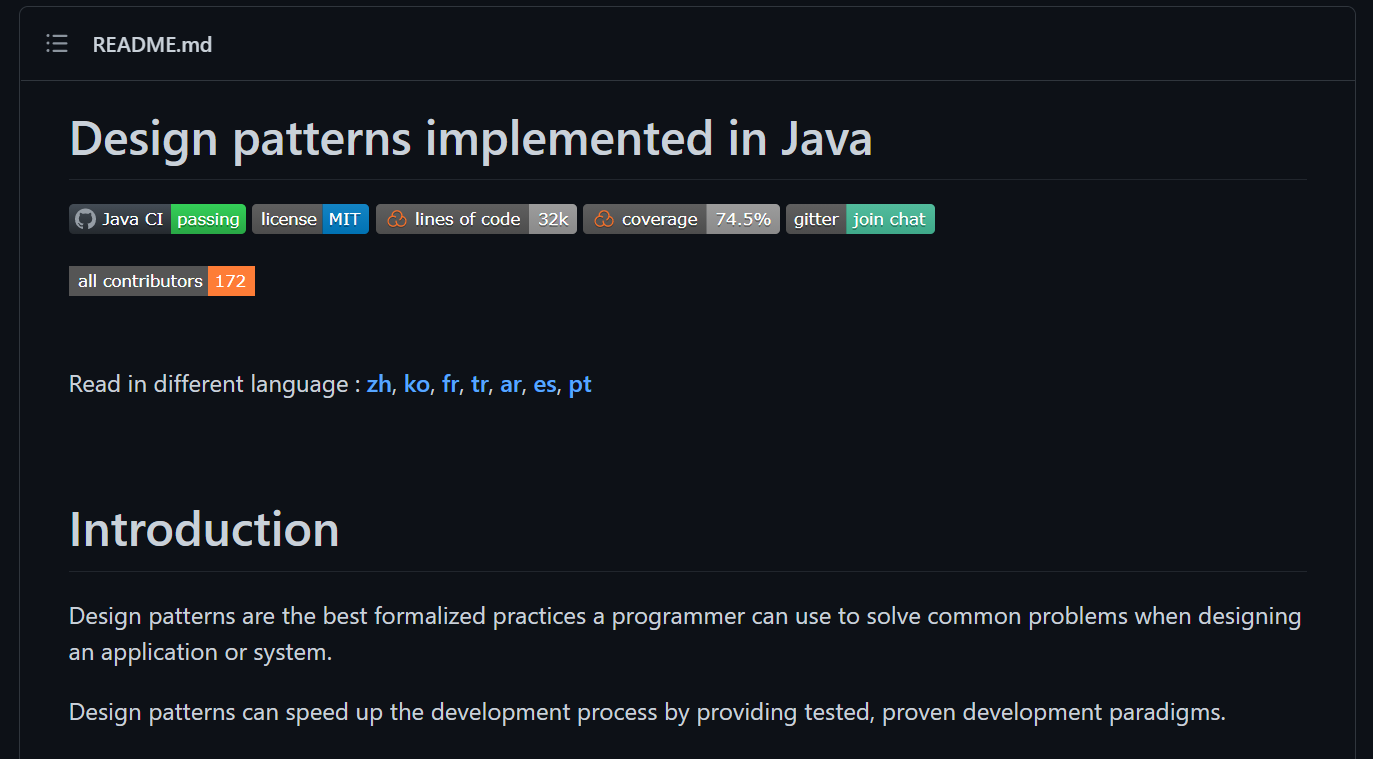Open the Java CI passing badge

coord(157,219)
